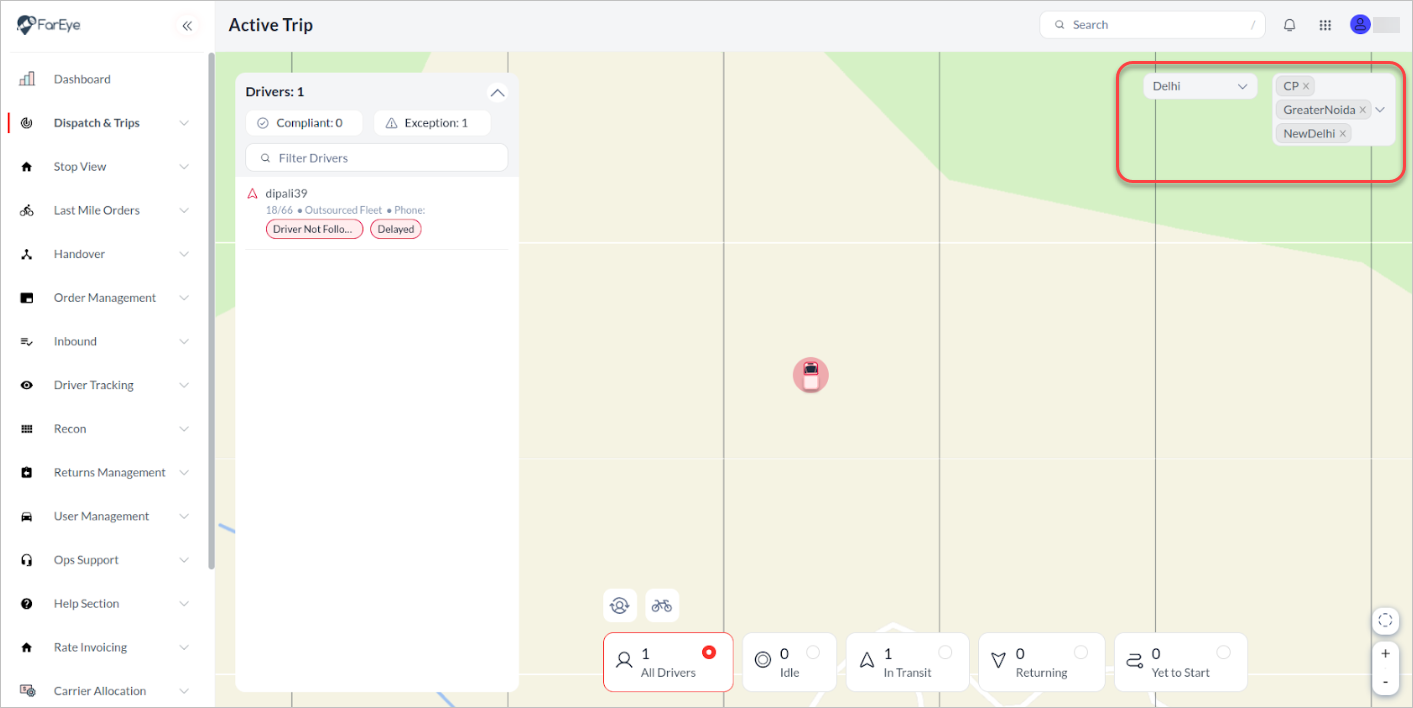Select the In Transit radio button
1413x708 pixels.
[x=945, y=652]
